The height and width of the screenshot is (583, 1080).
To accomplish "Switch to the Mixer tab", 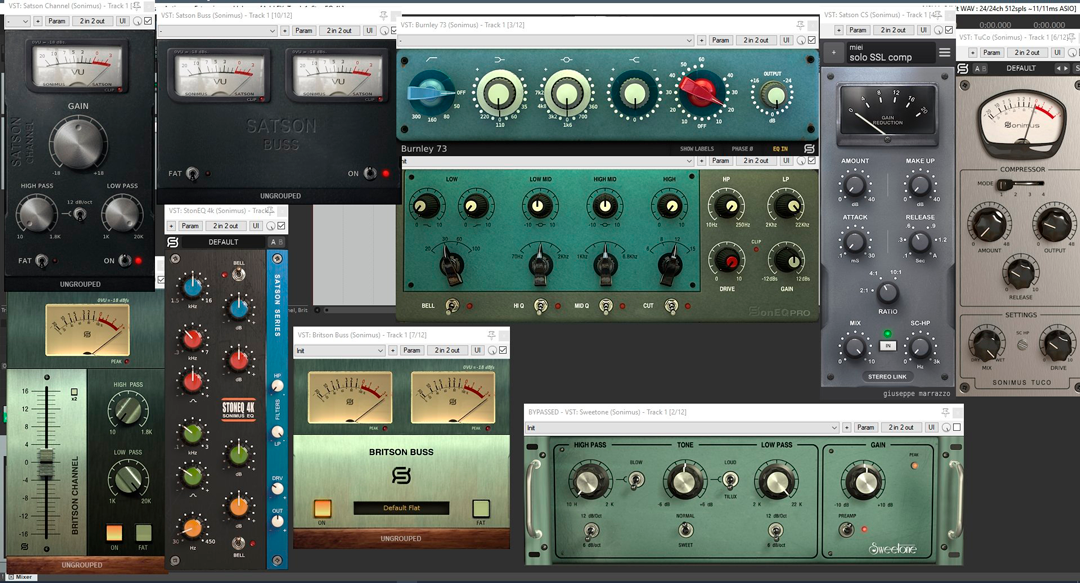I will 20,577.
